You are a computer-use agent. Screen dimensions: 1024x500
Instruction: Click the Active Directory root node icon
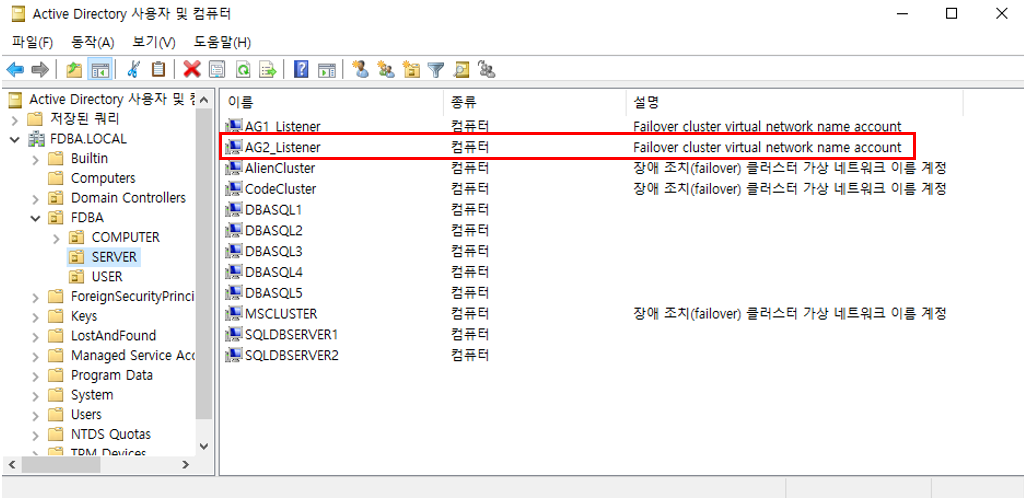[16, 100]
